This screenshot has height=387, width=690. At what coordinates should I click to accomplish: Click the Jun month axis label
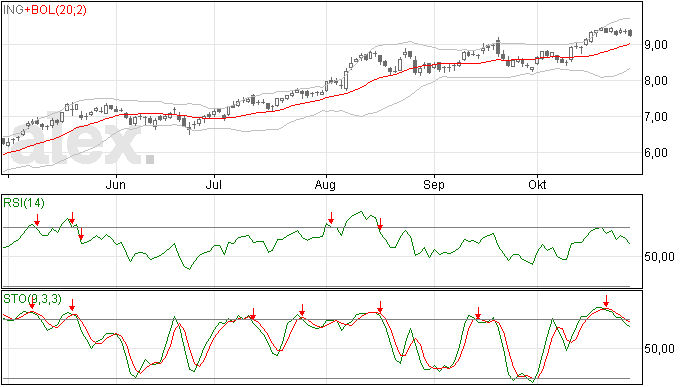[116, 185]
